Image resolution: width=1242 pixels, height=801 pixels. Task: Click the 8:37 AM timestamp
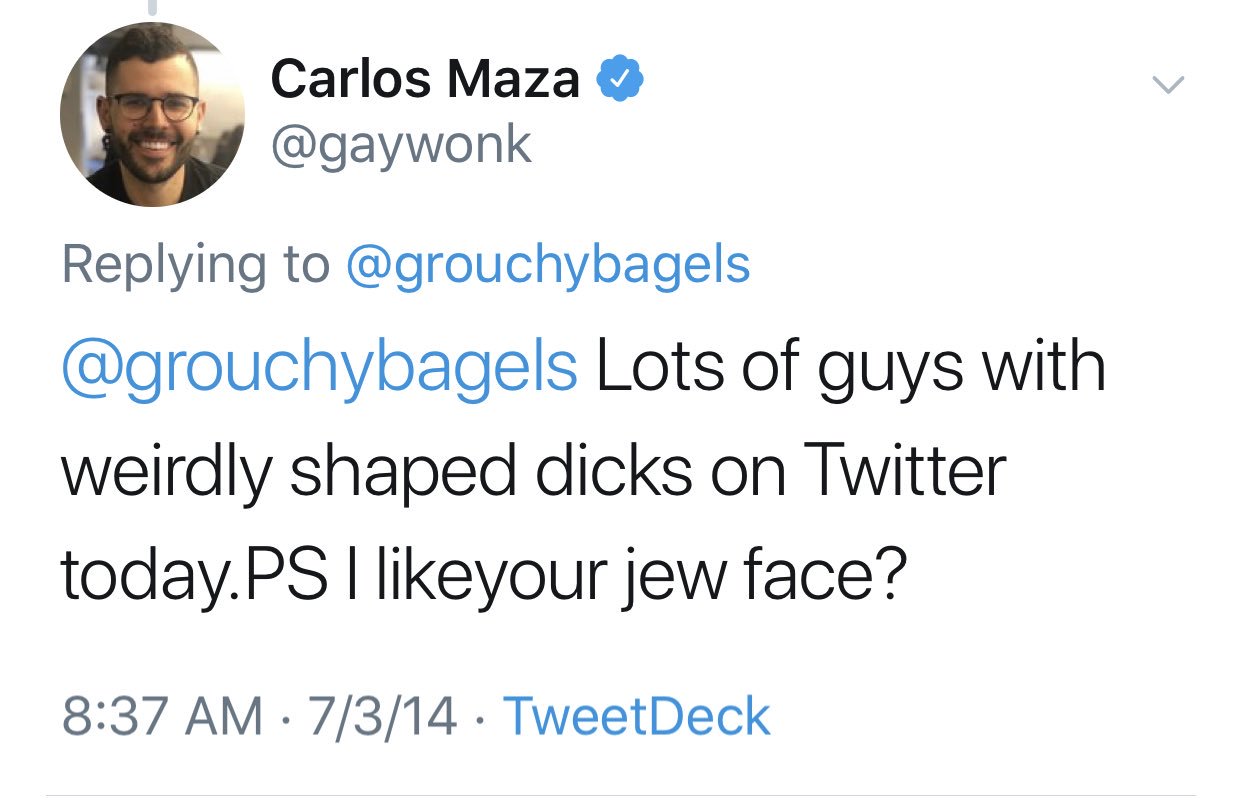coord(162,717)
